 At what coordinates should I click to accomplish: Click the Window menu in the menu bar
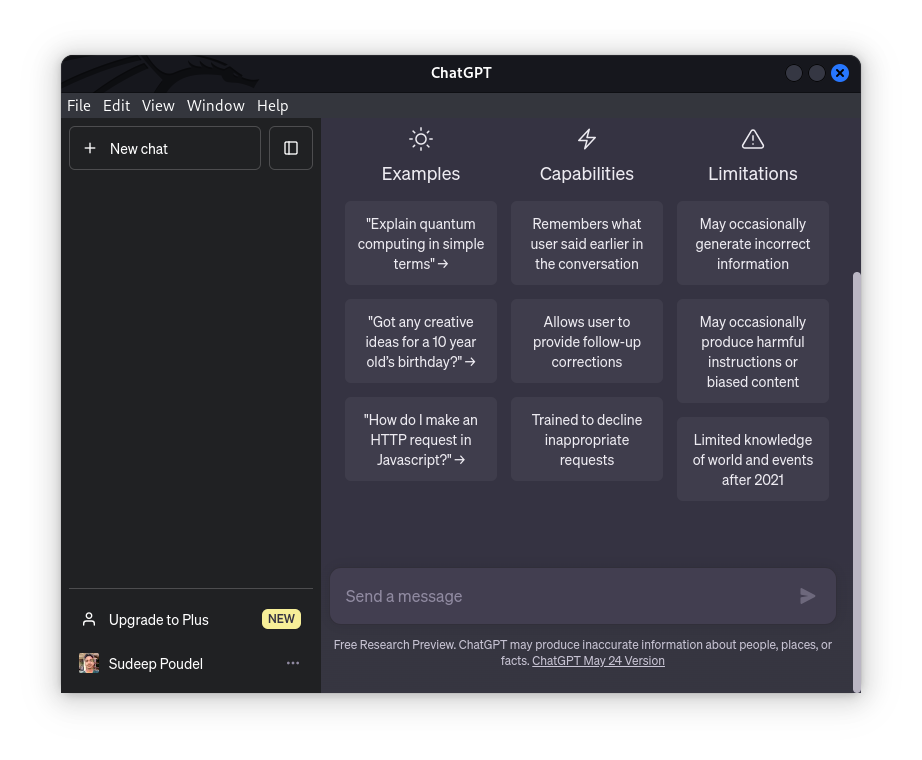click(x=215, y=105)
